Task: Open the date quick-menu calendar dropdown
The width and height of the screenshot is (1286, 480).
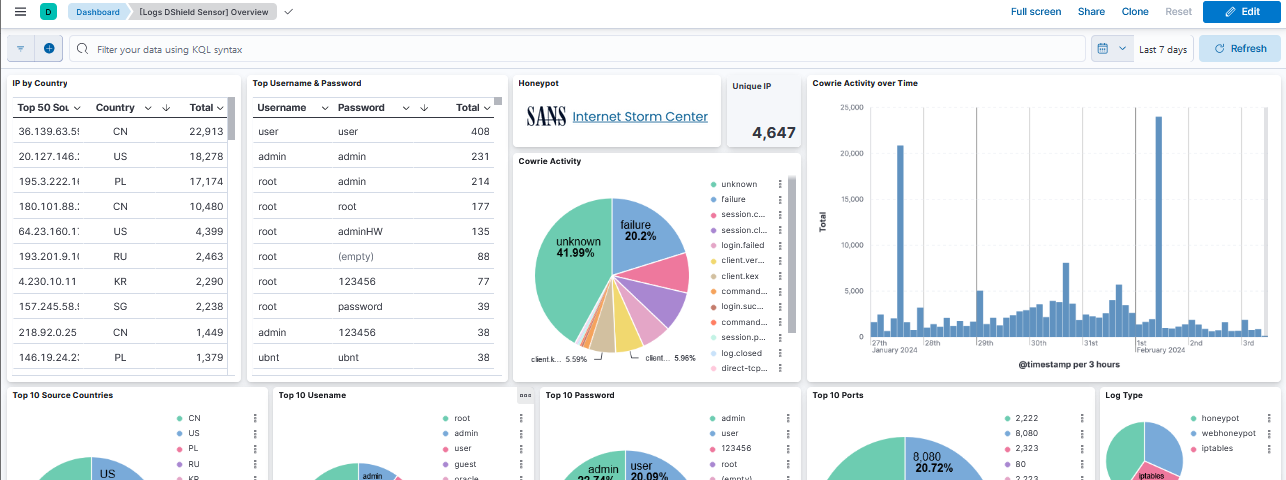Action: (x=1112, y=48)
